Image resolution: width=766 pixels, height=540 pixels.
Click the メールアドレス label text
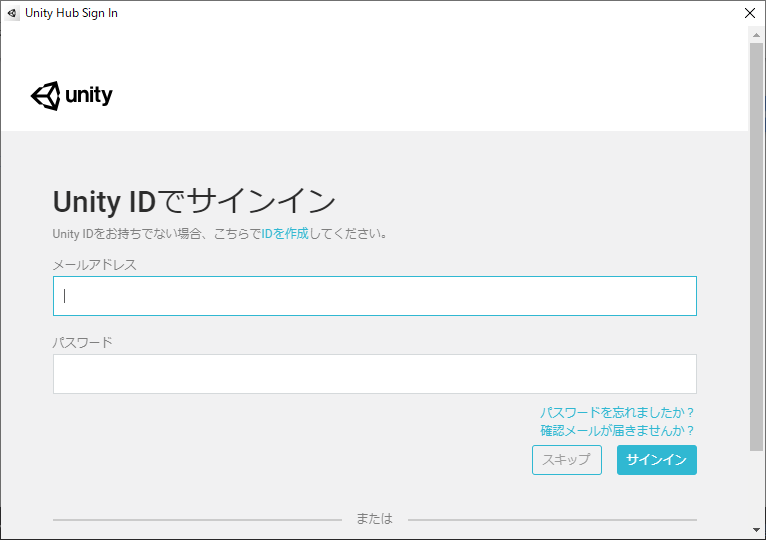click(x=94, y=265)
